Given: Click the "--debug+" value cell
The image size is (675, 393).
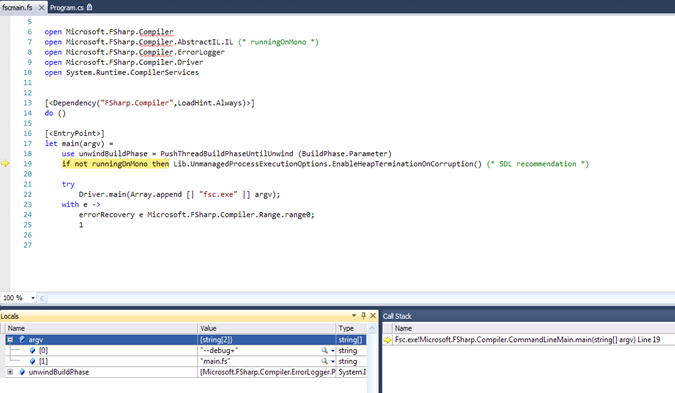Looking at the screenshot, I should click(266, 350).
